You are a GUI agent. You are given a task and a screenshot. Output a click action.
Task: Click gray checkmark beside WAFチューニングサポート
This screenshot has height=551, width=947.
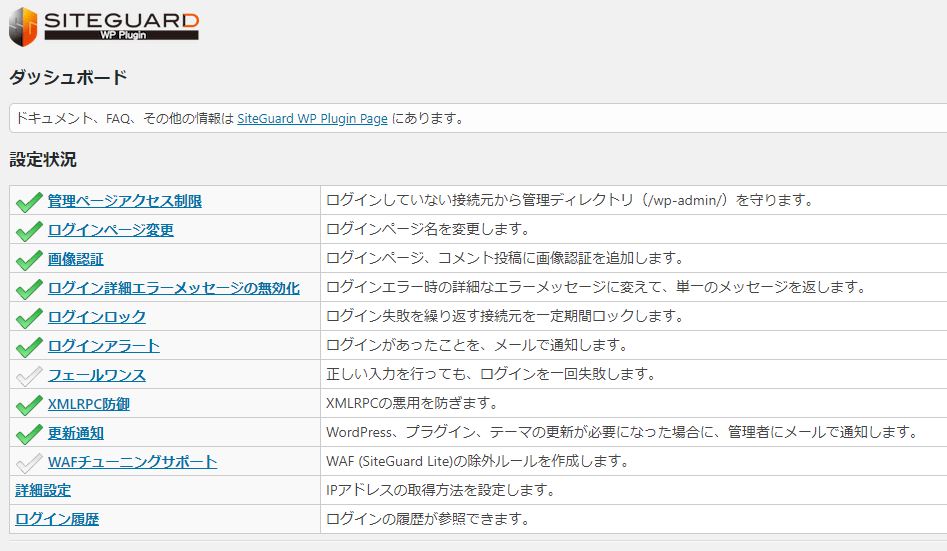point(29,463)
